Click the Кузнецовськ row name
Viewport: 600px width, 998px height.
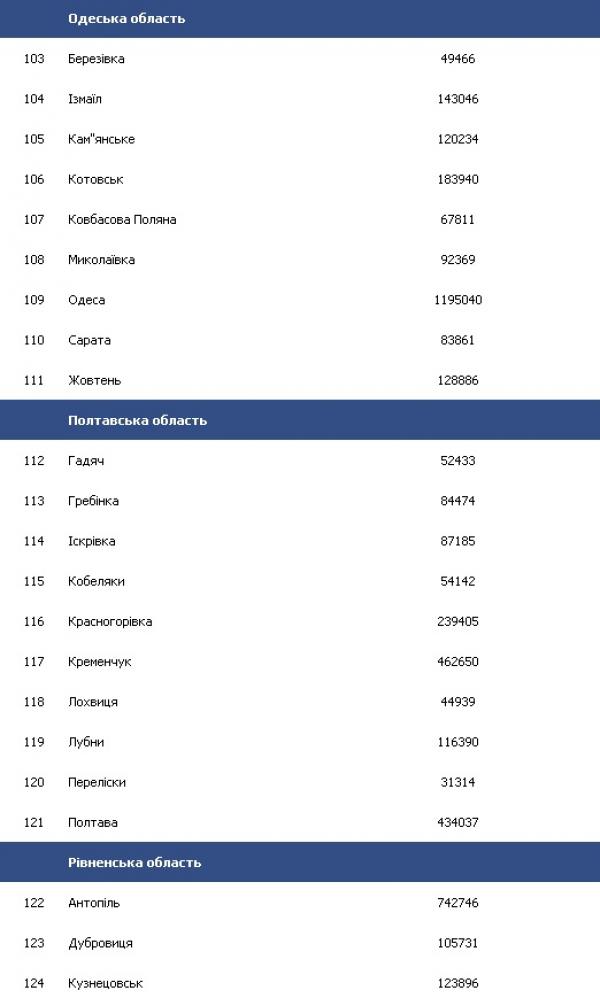click(x=105, y=983)
